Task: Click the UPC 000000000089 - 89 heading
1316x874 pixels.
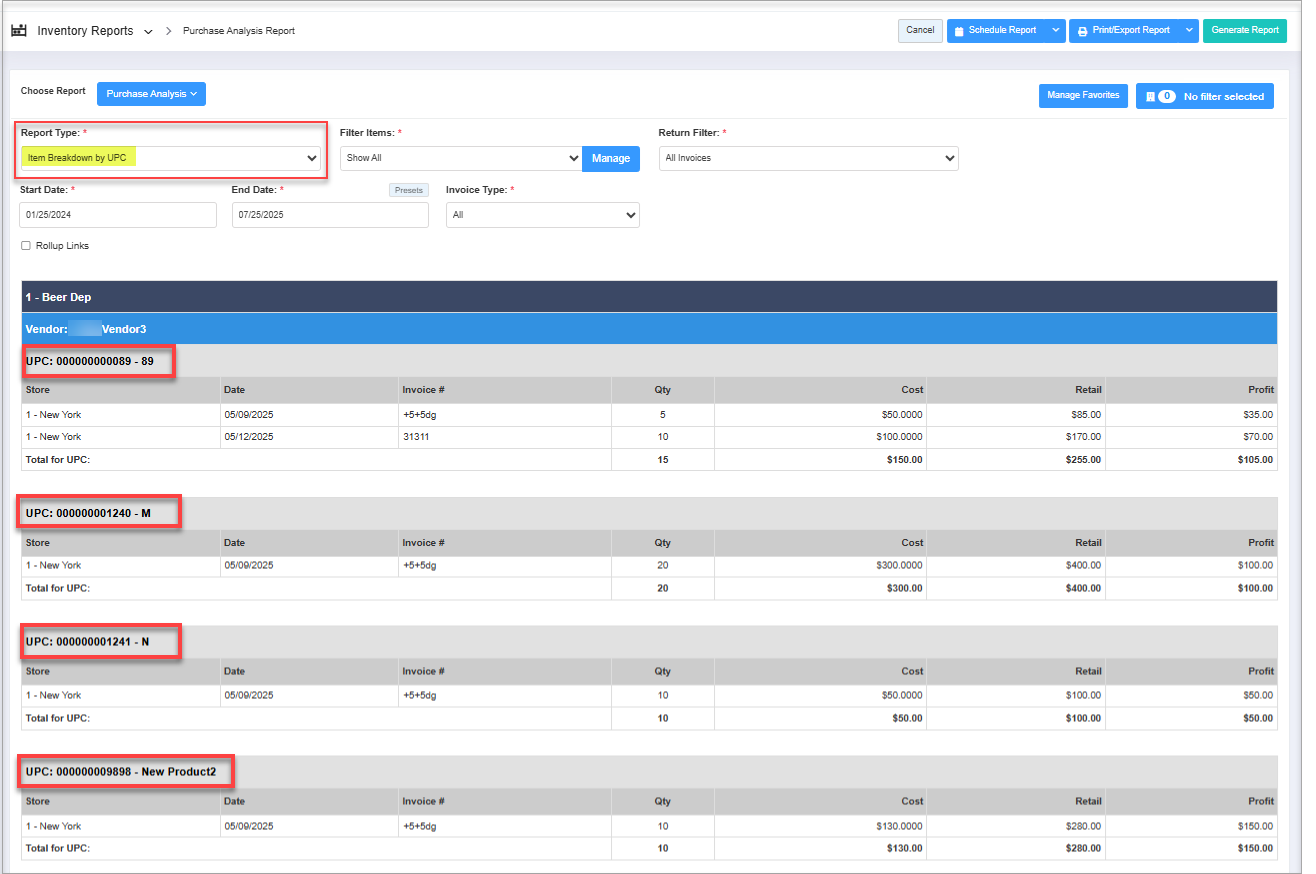Action: tap(90, 361)
